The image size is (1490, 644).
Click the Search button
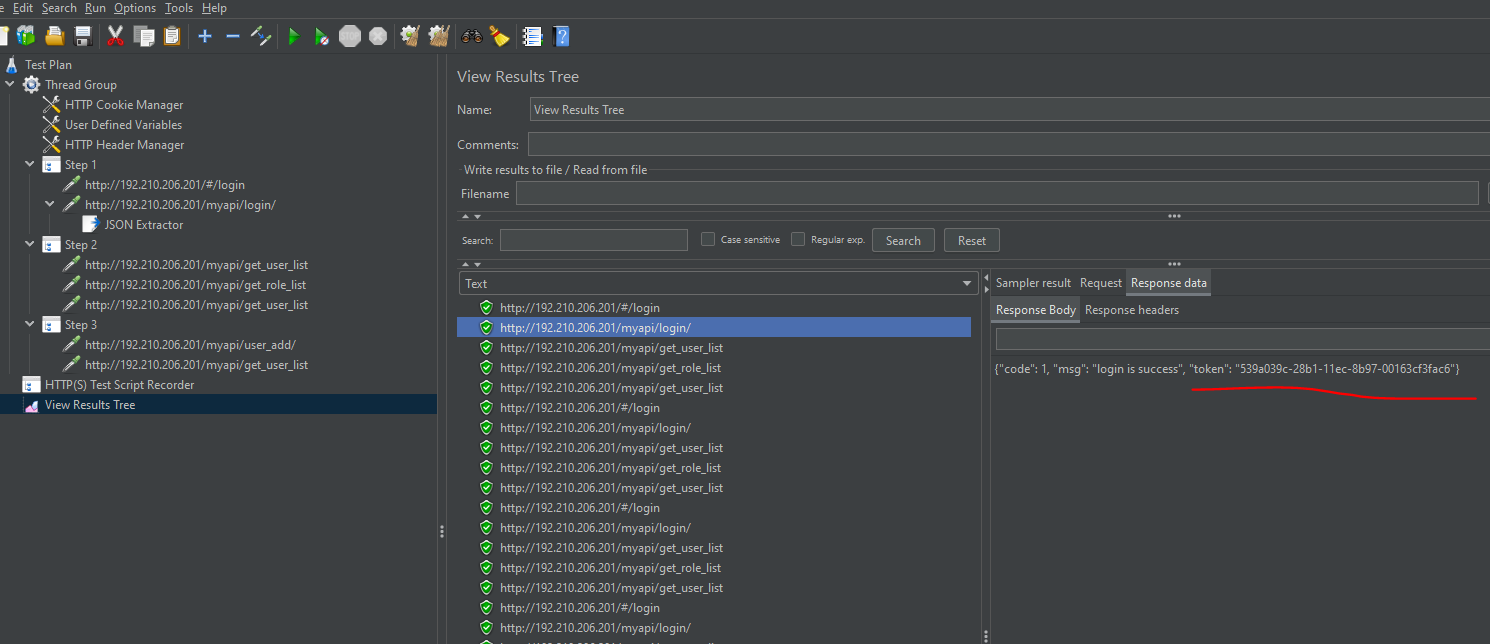point(903,240)
